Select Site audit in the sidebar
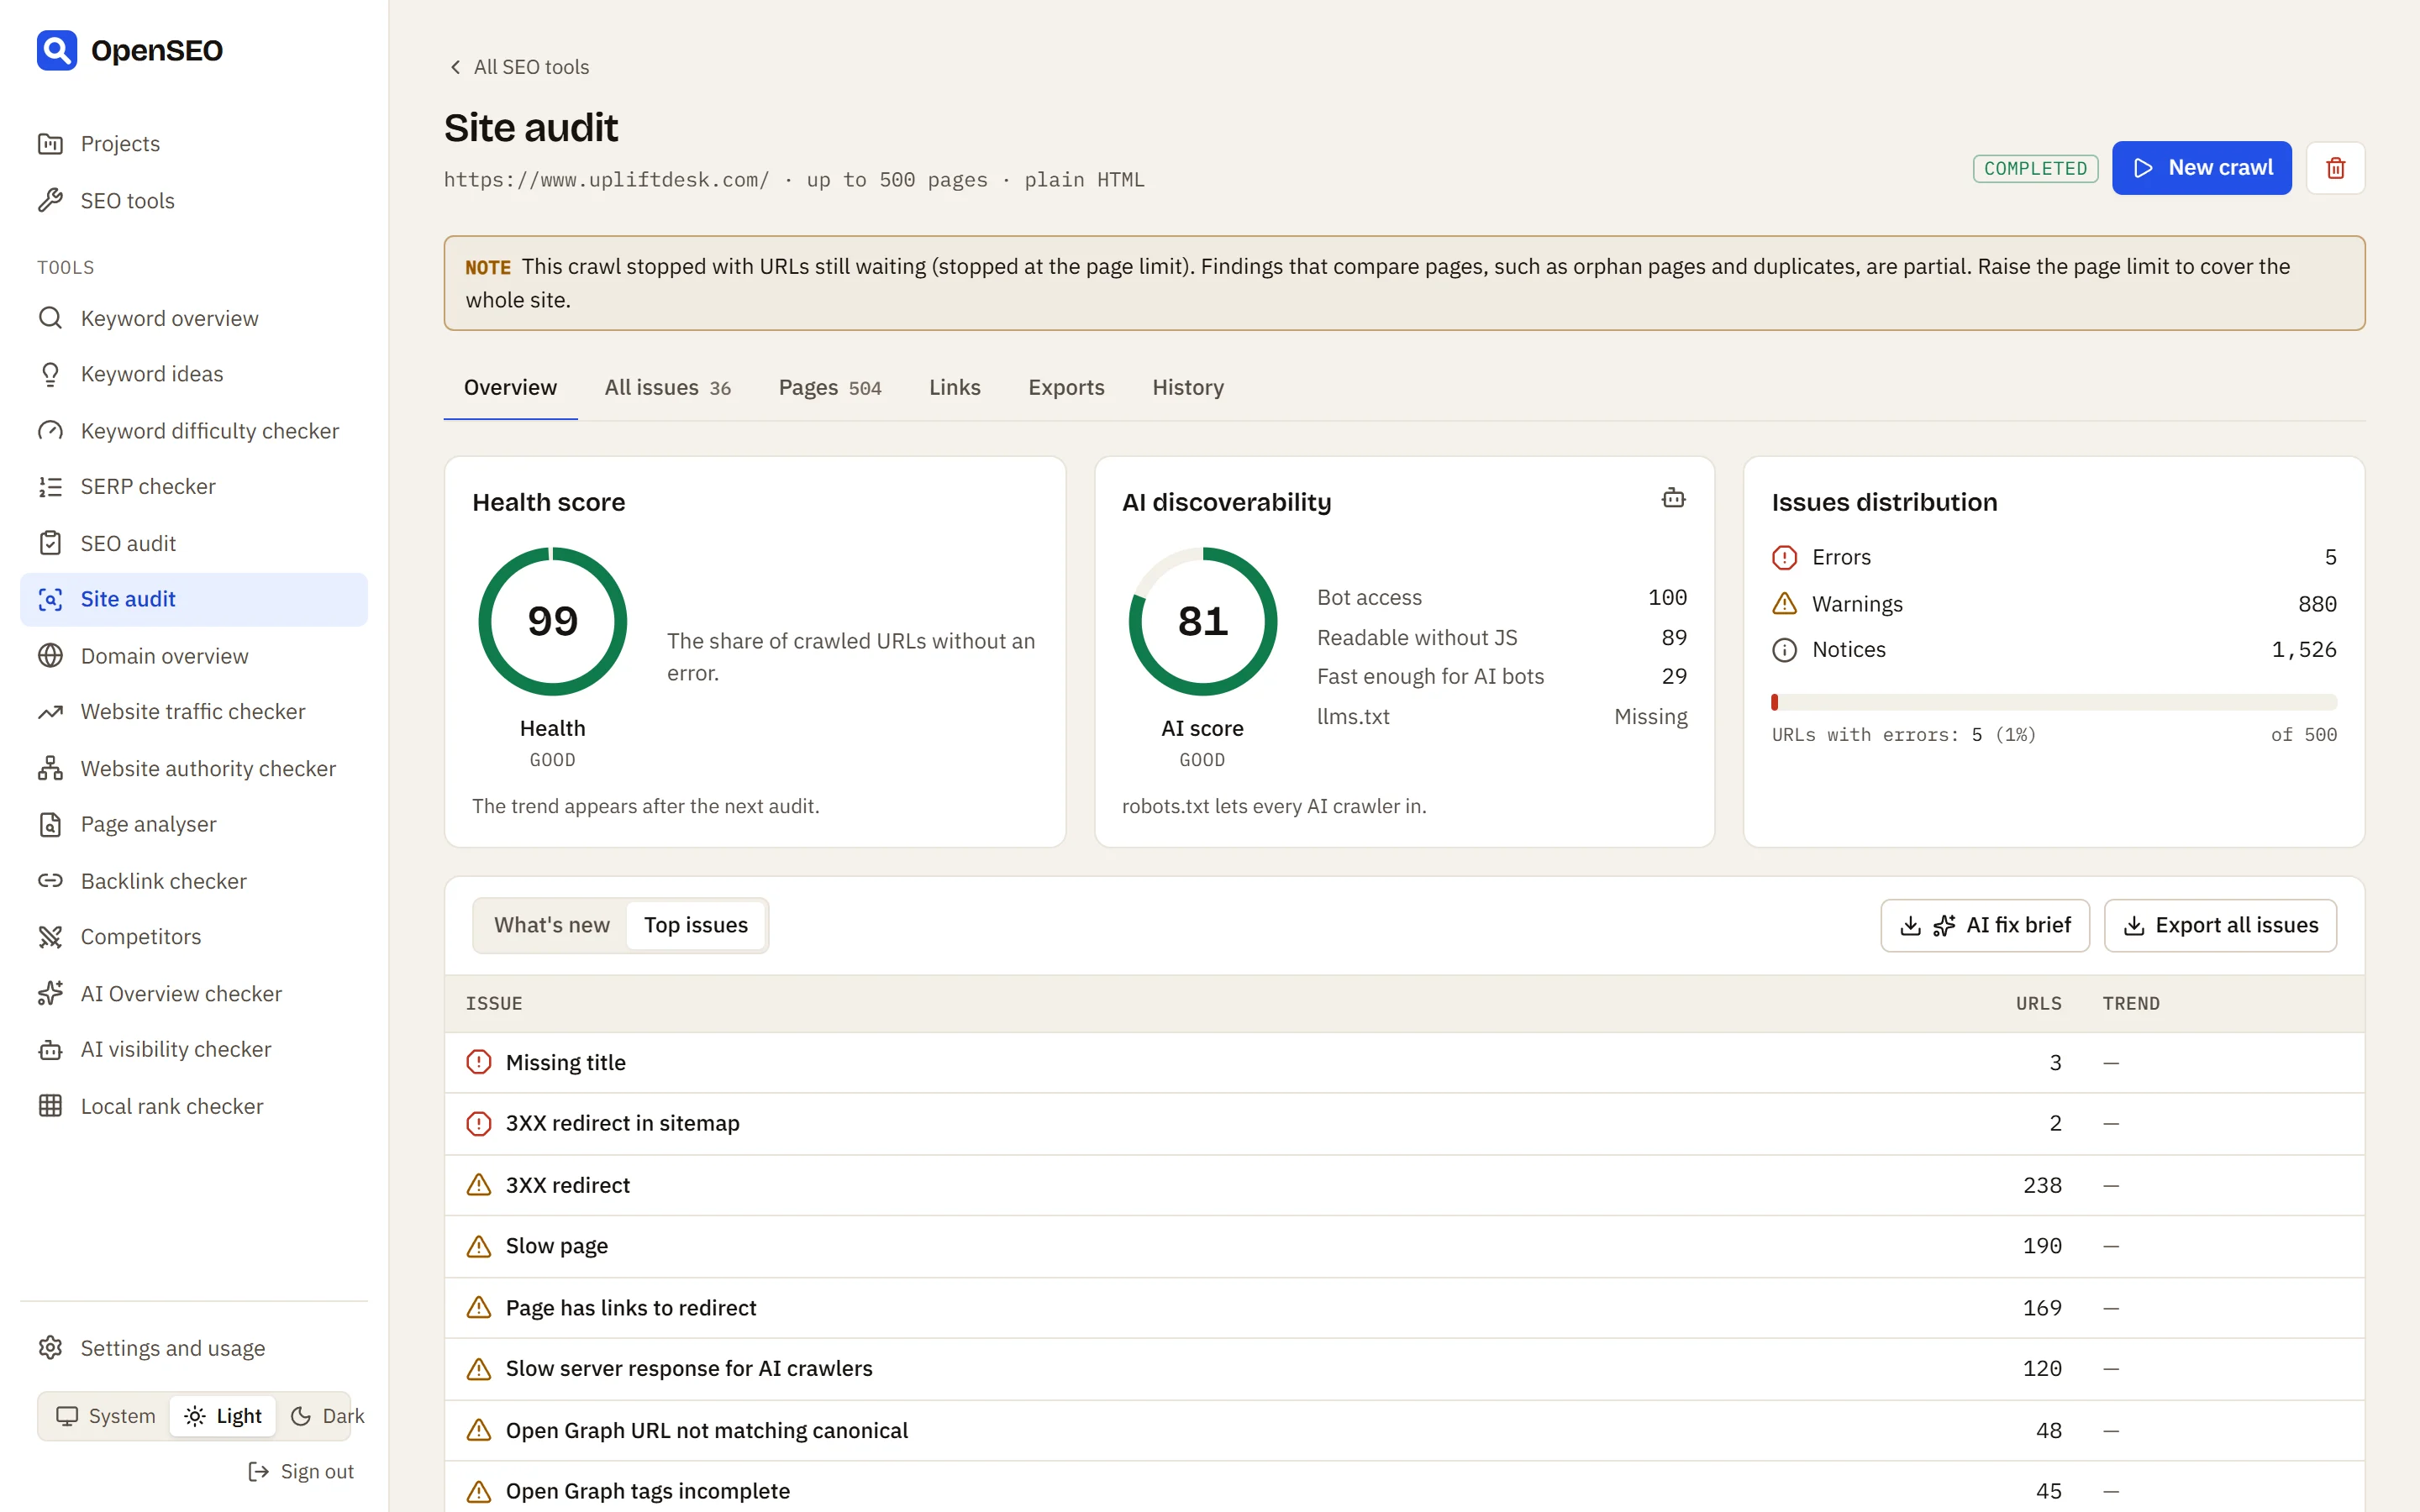Screen dimensions: 2420x1512 [x=194, y=599]
